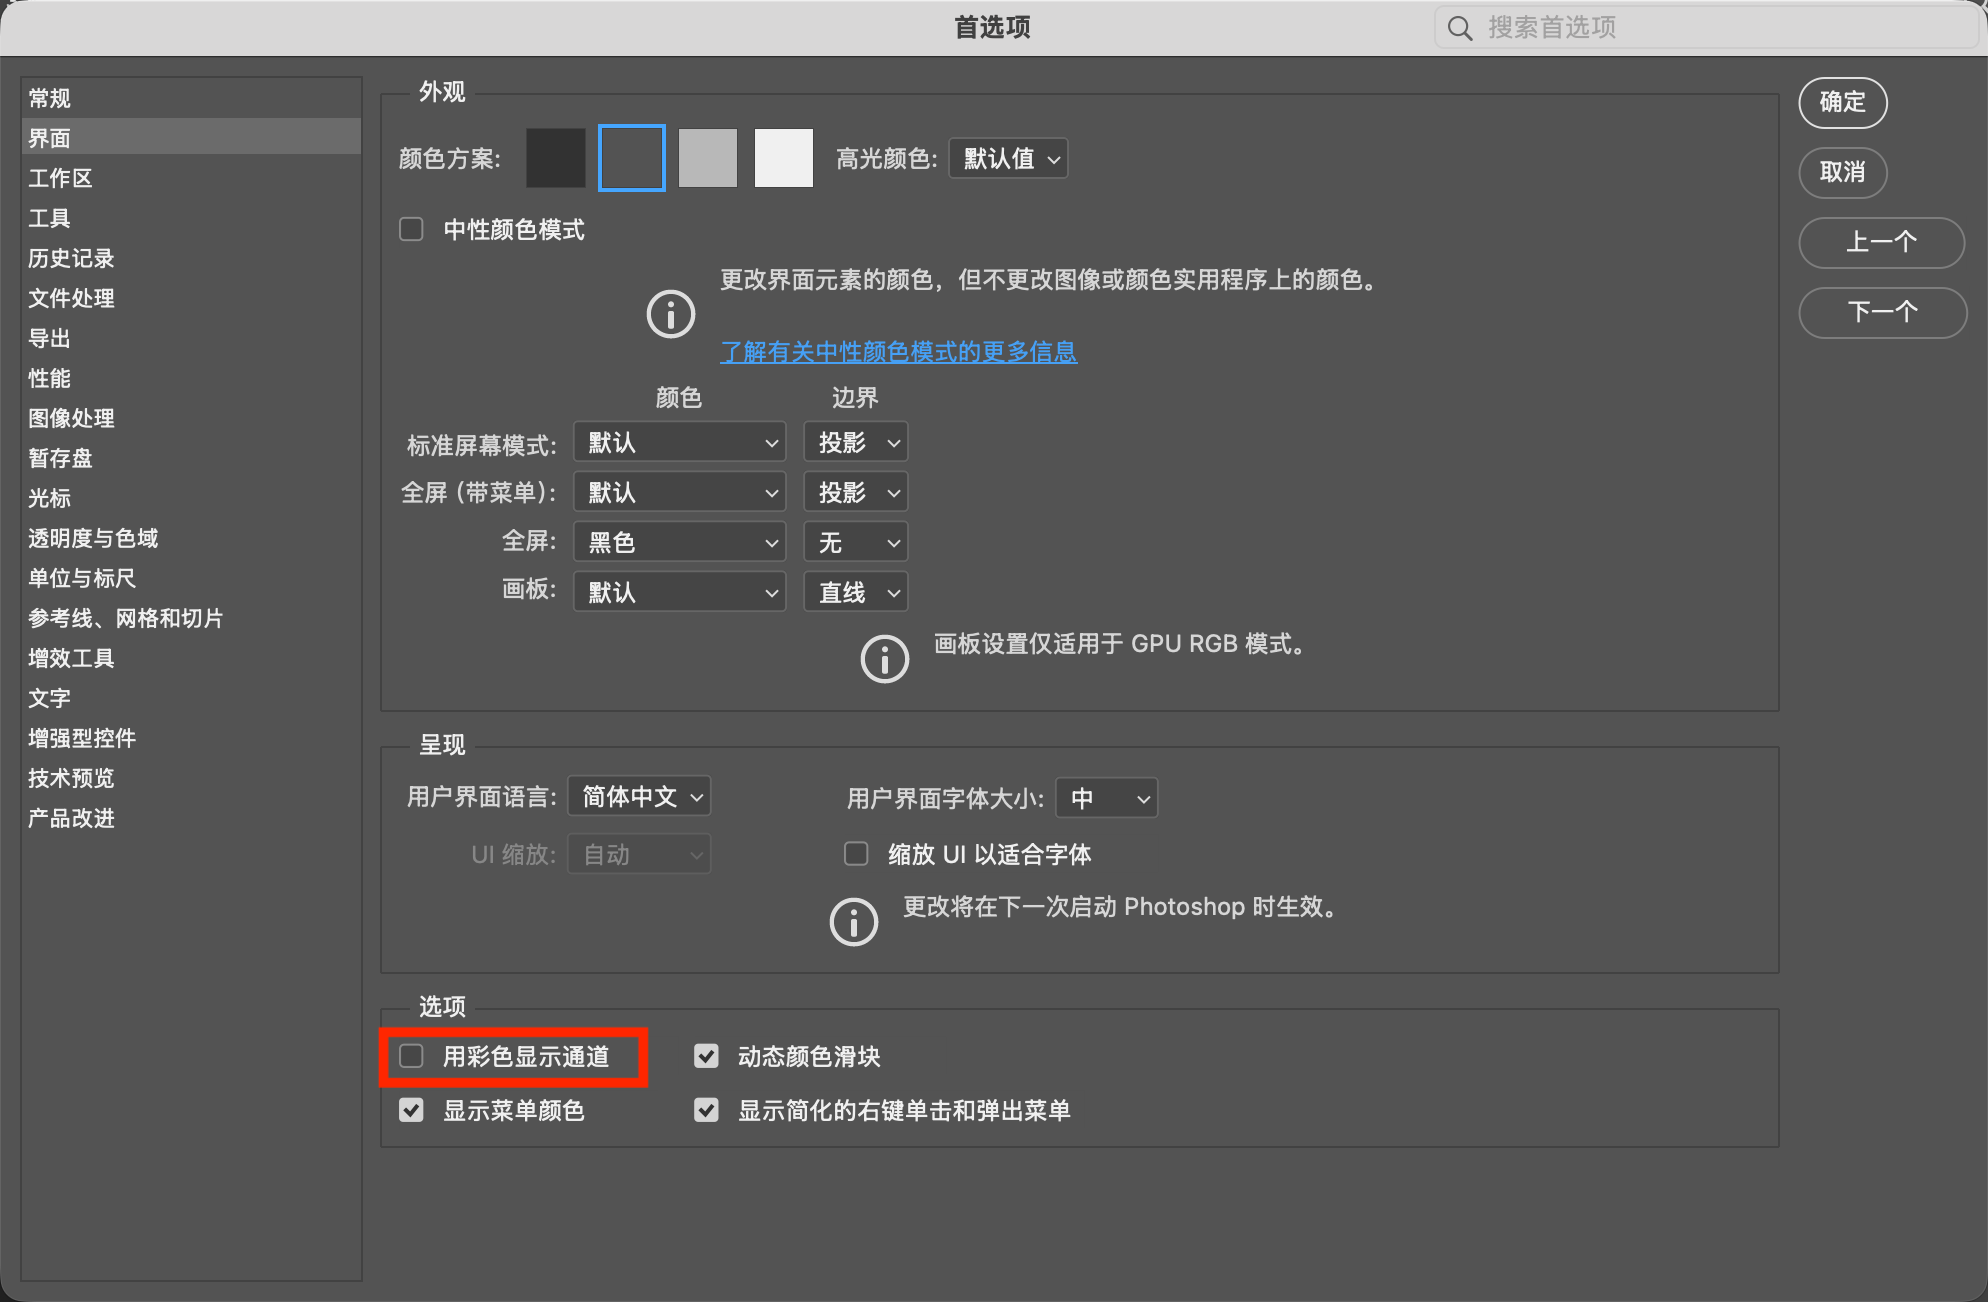Enable 中性颜色模式 checkbox
The image size is (1988, 1302).
(412, 230)
